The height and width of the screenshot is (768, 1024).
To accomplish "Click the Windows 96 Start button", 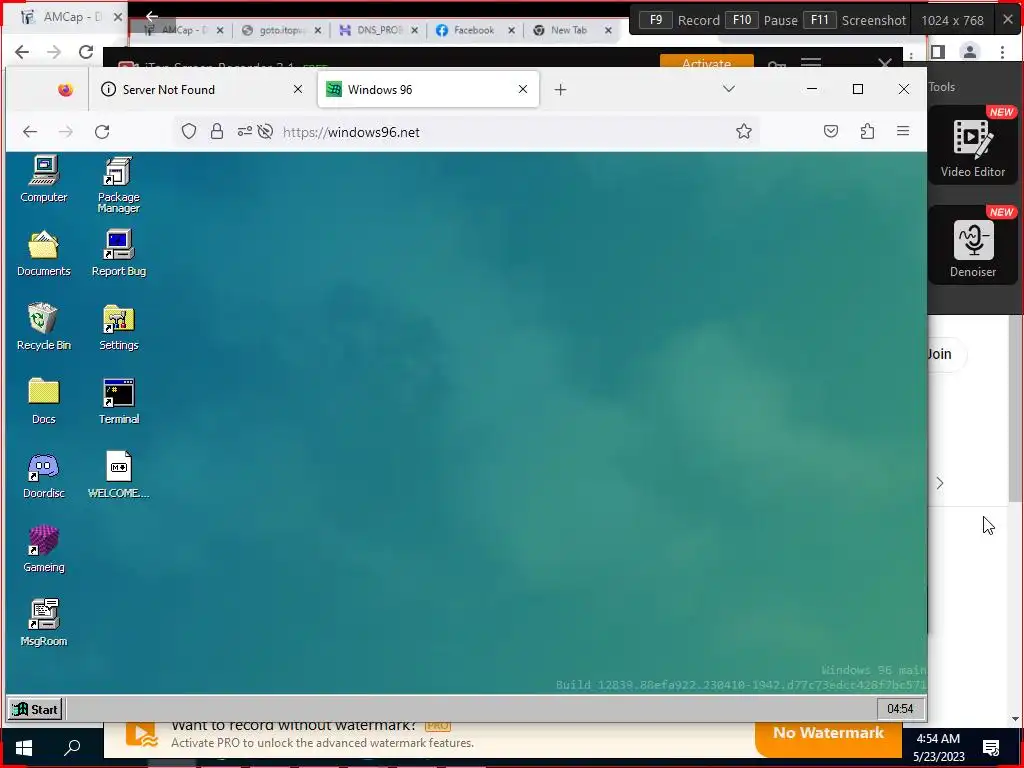I will (35, 709).
